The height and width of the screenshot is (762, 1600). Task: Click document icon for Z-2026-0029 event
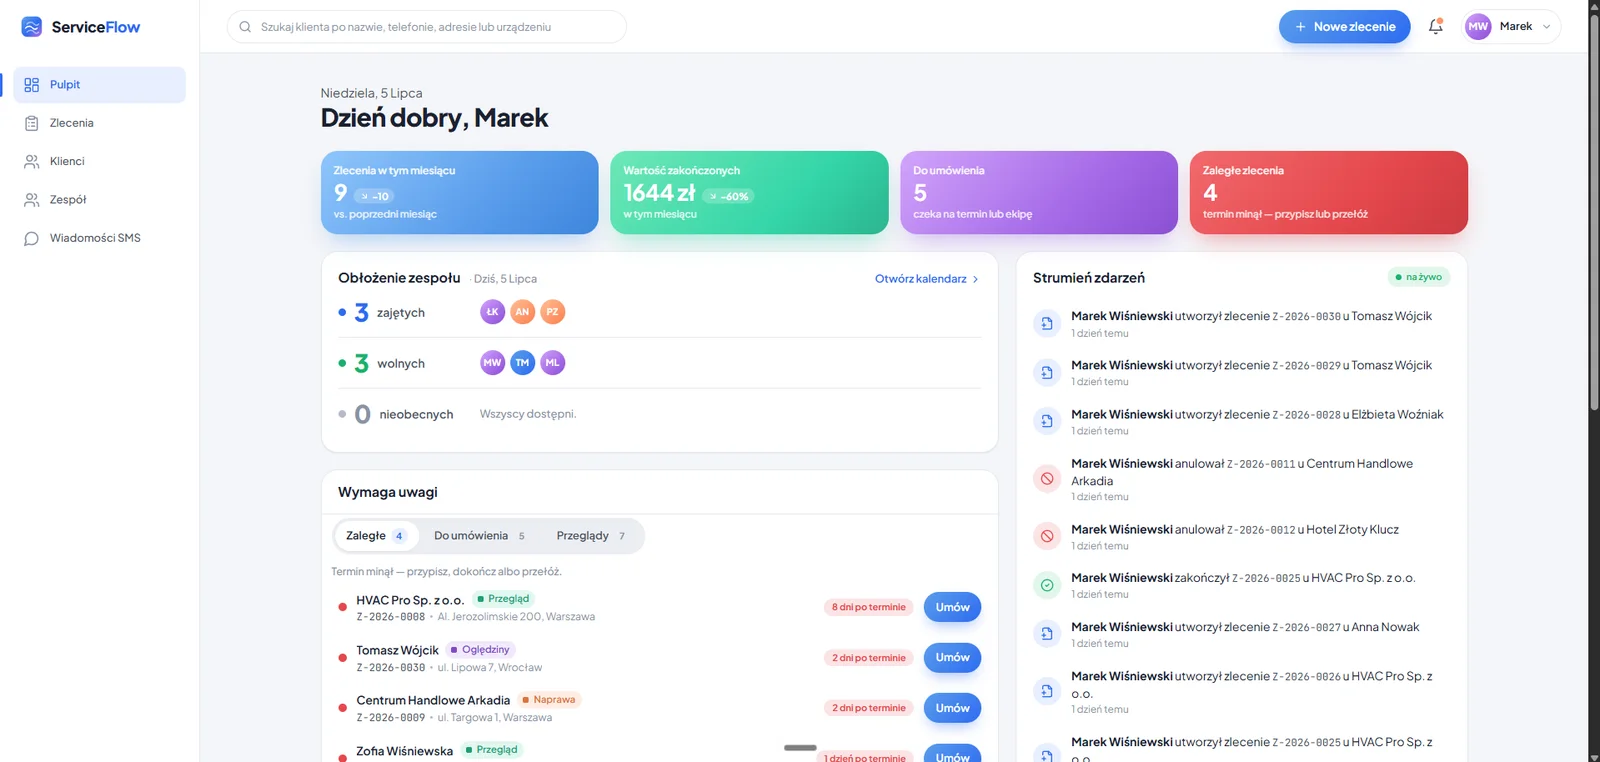(x=1047, y=373)
